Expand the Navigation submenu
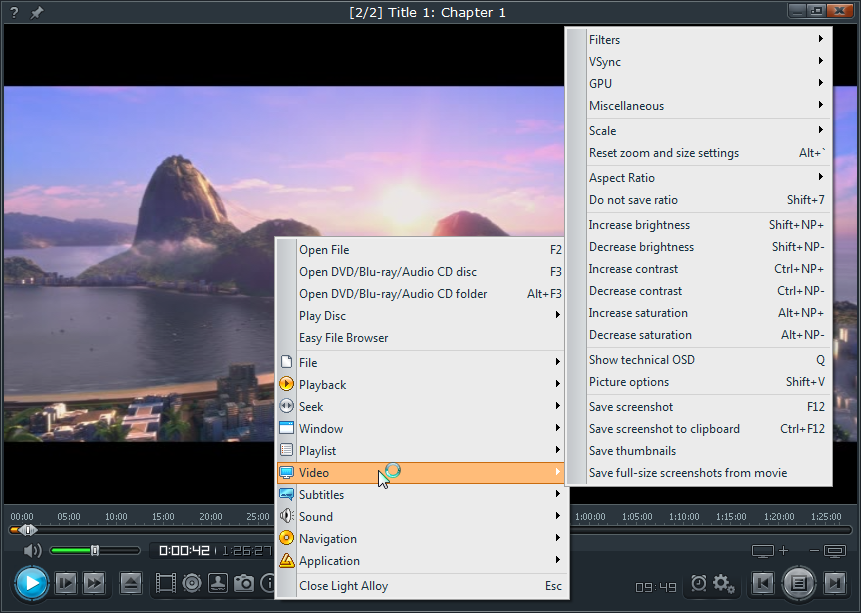 tap(421, 538)
